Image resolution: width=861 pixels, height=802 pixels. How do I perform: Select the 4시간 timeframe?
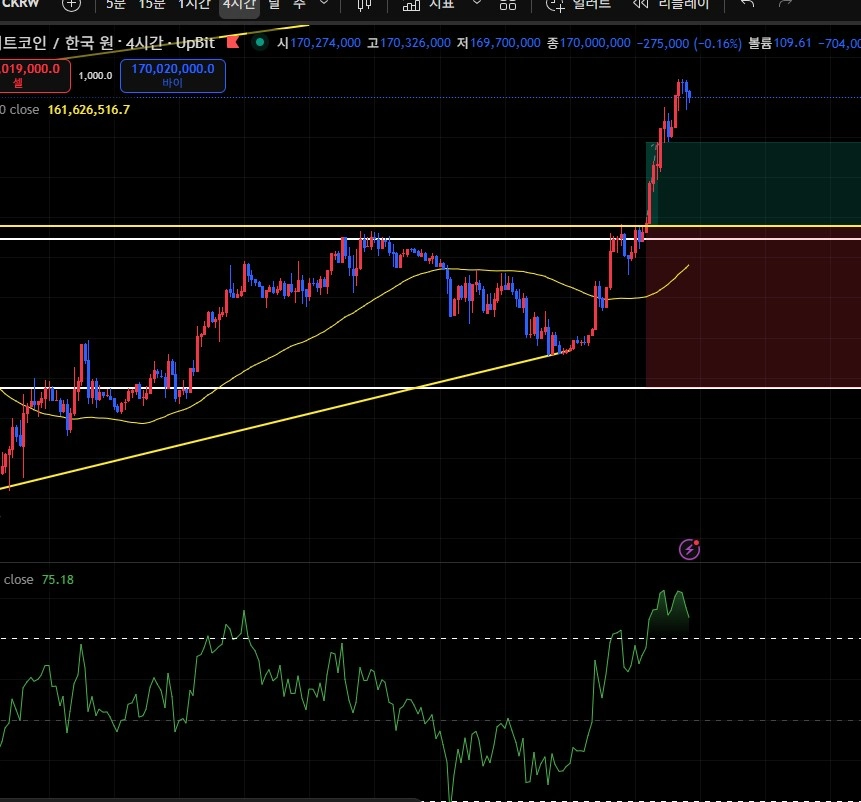click(x=239, y=5)
